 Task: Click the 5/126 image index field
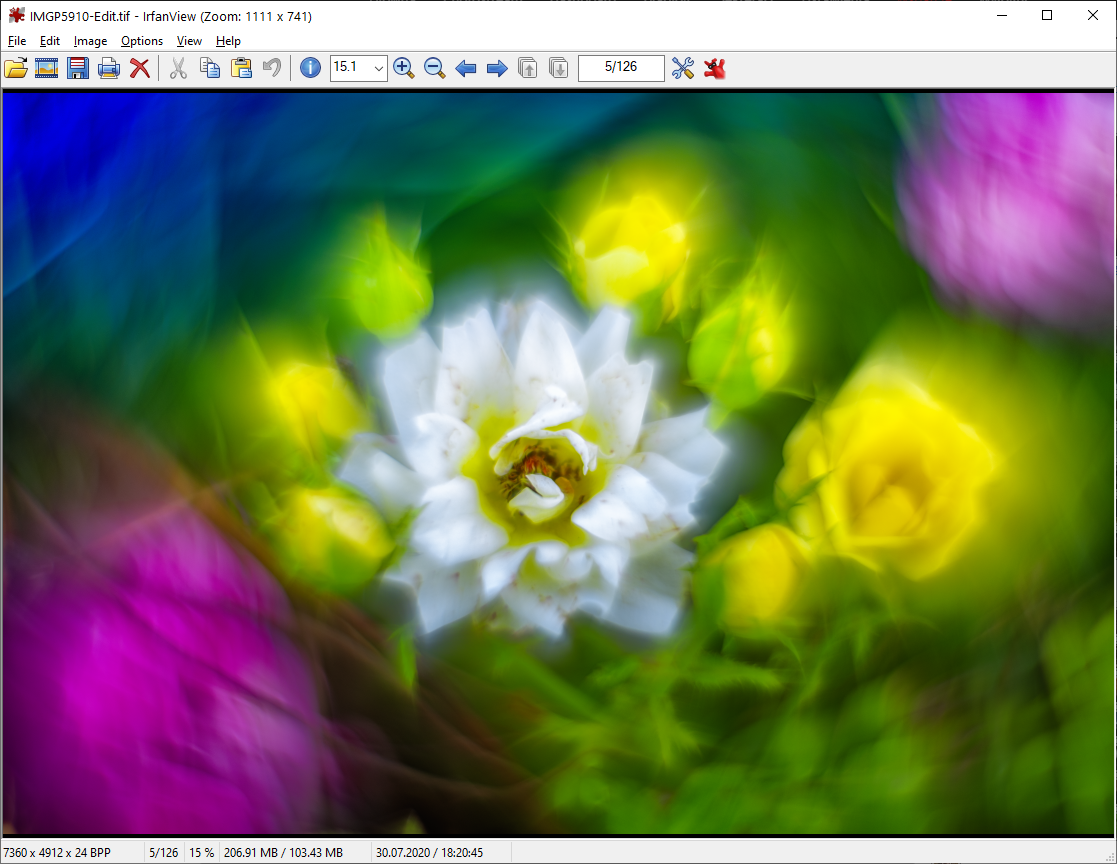tap(621, 68)
